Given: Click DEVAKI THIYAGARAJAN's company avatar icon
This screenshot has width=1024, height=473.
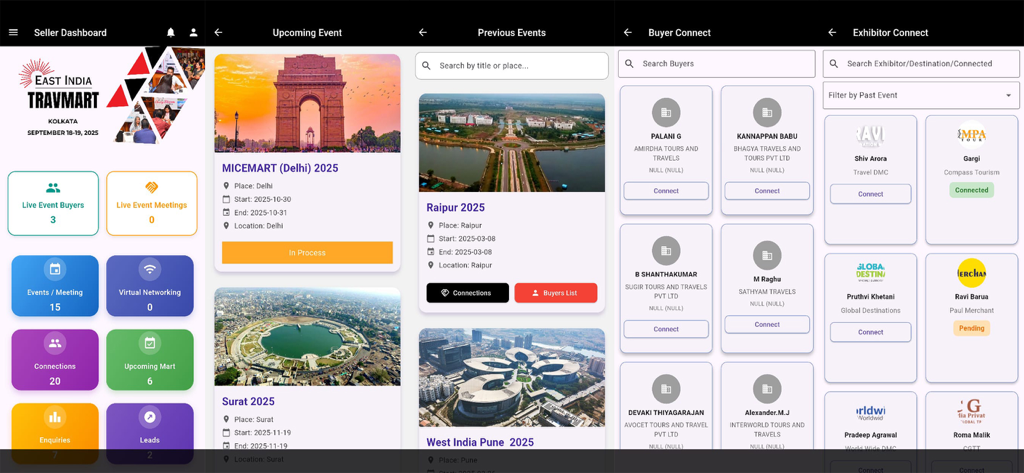Looking at the screenshot, I should coord(666,389).
